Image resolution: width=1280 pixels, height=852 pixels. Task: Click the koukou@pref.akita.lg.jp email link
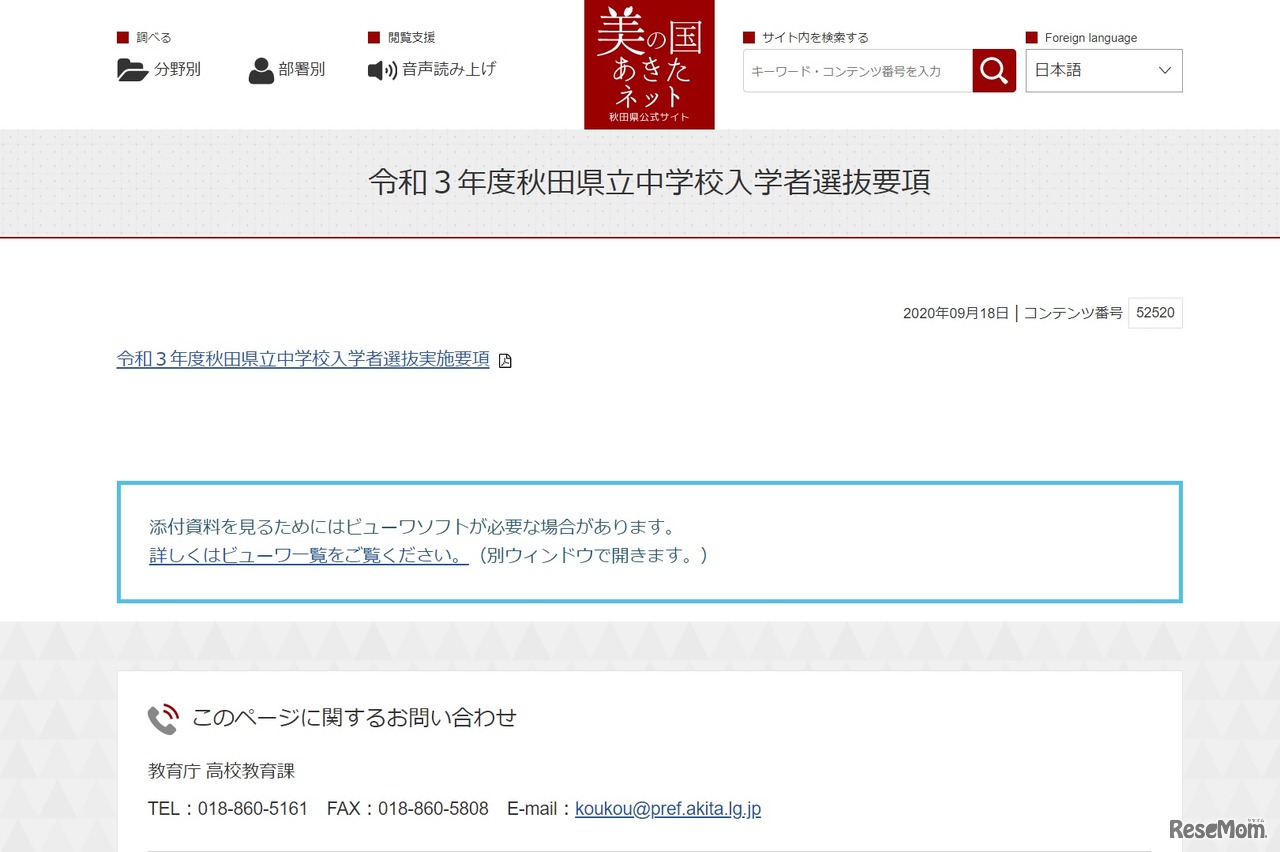point(668,808)
